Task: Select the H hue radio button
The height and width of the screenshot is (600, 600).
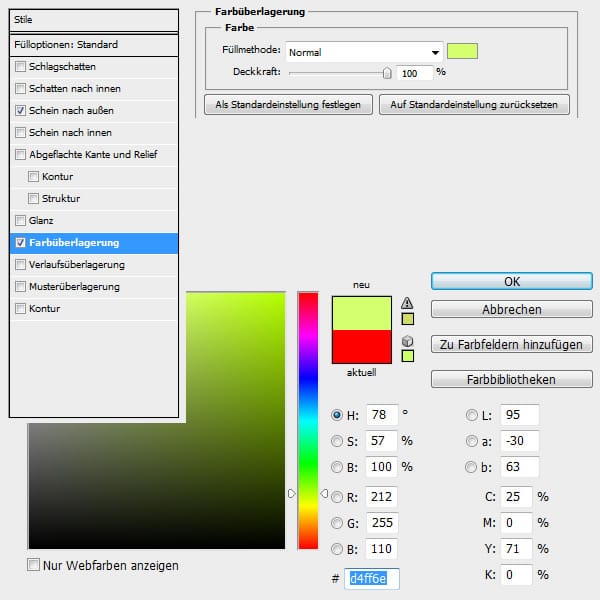Action: click(337, 415)
